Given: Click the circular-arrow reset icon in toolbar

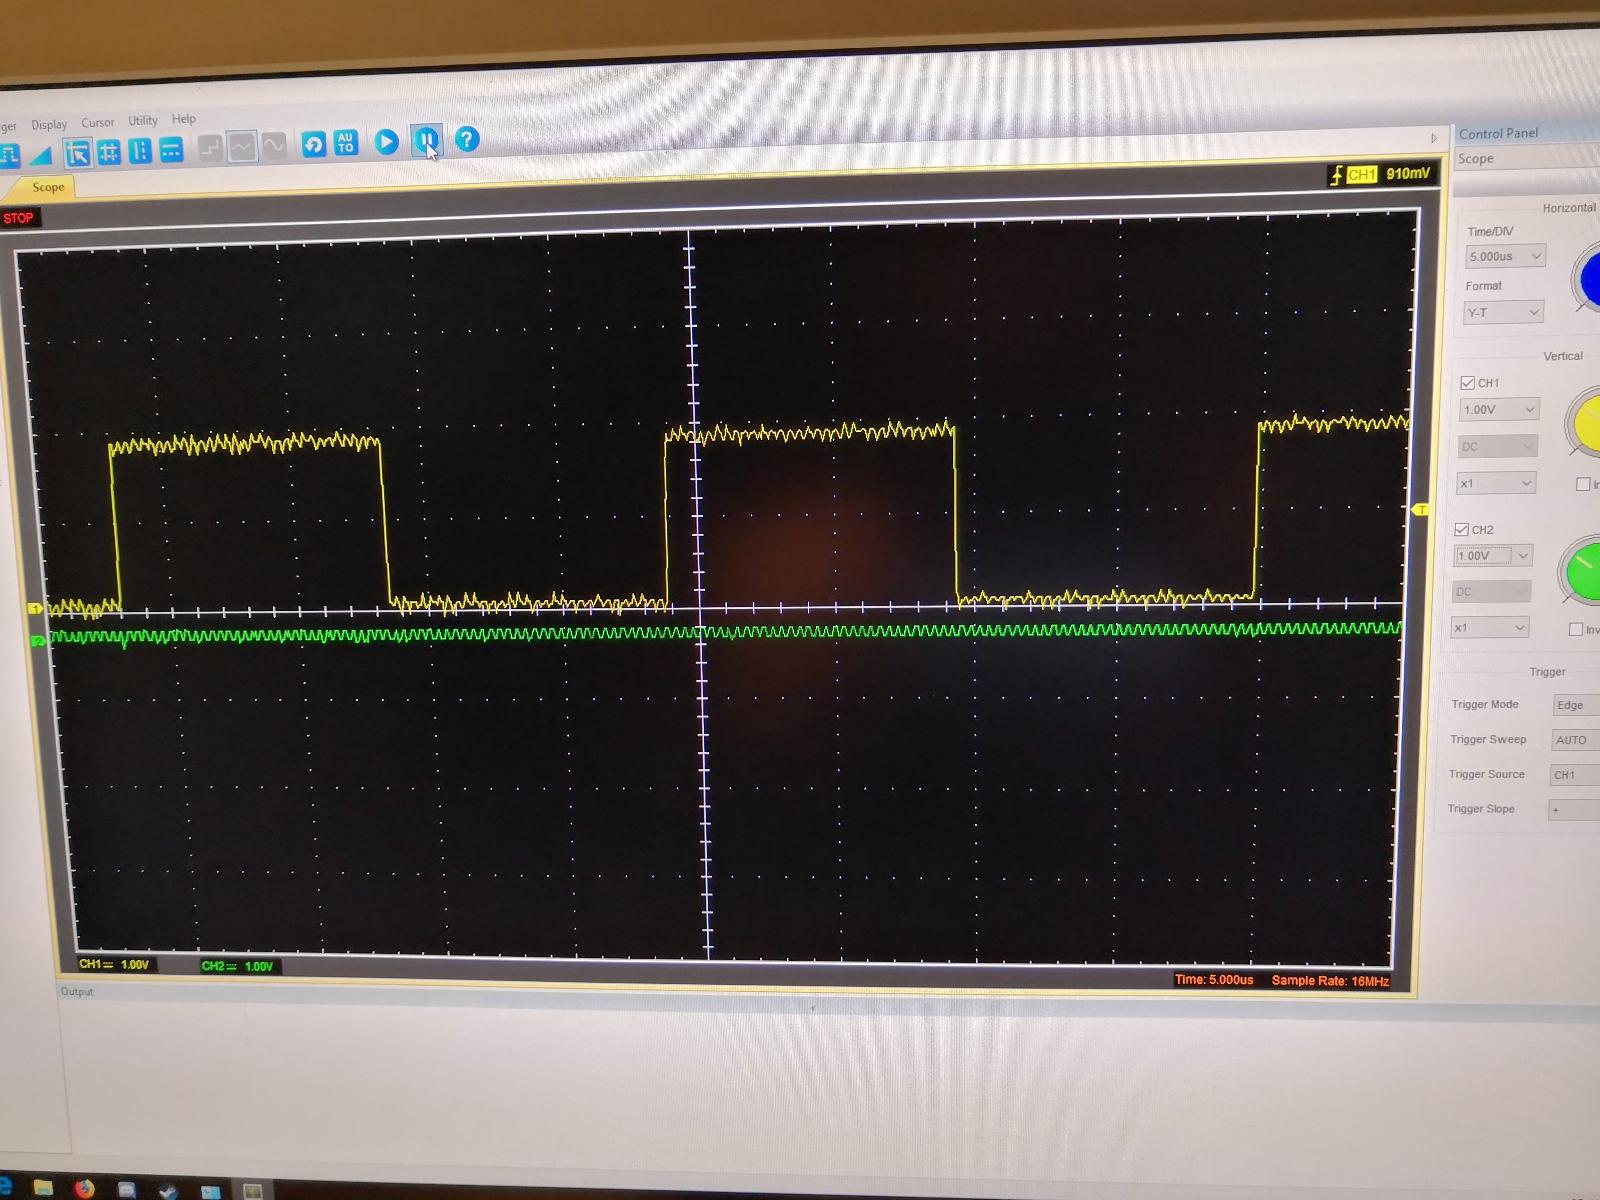Looking at the screenshot, I should 314,145.
